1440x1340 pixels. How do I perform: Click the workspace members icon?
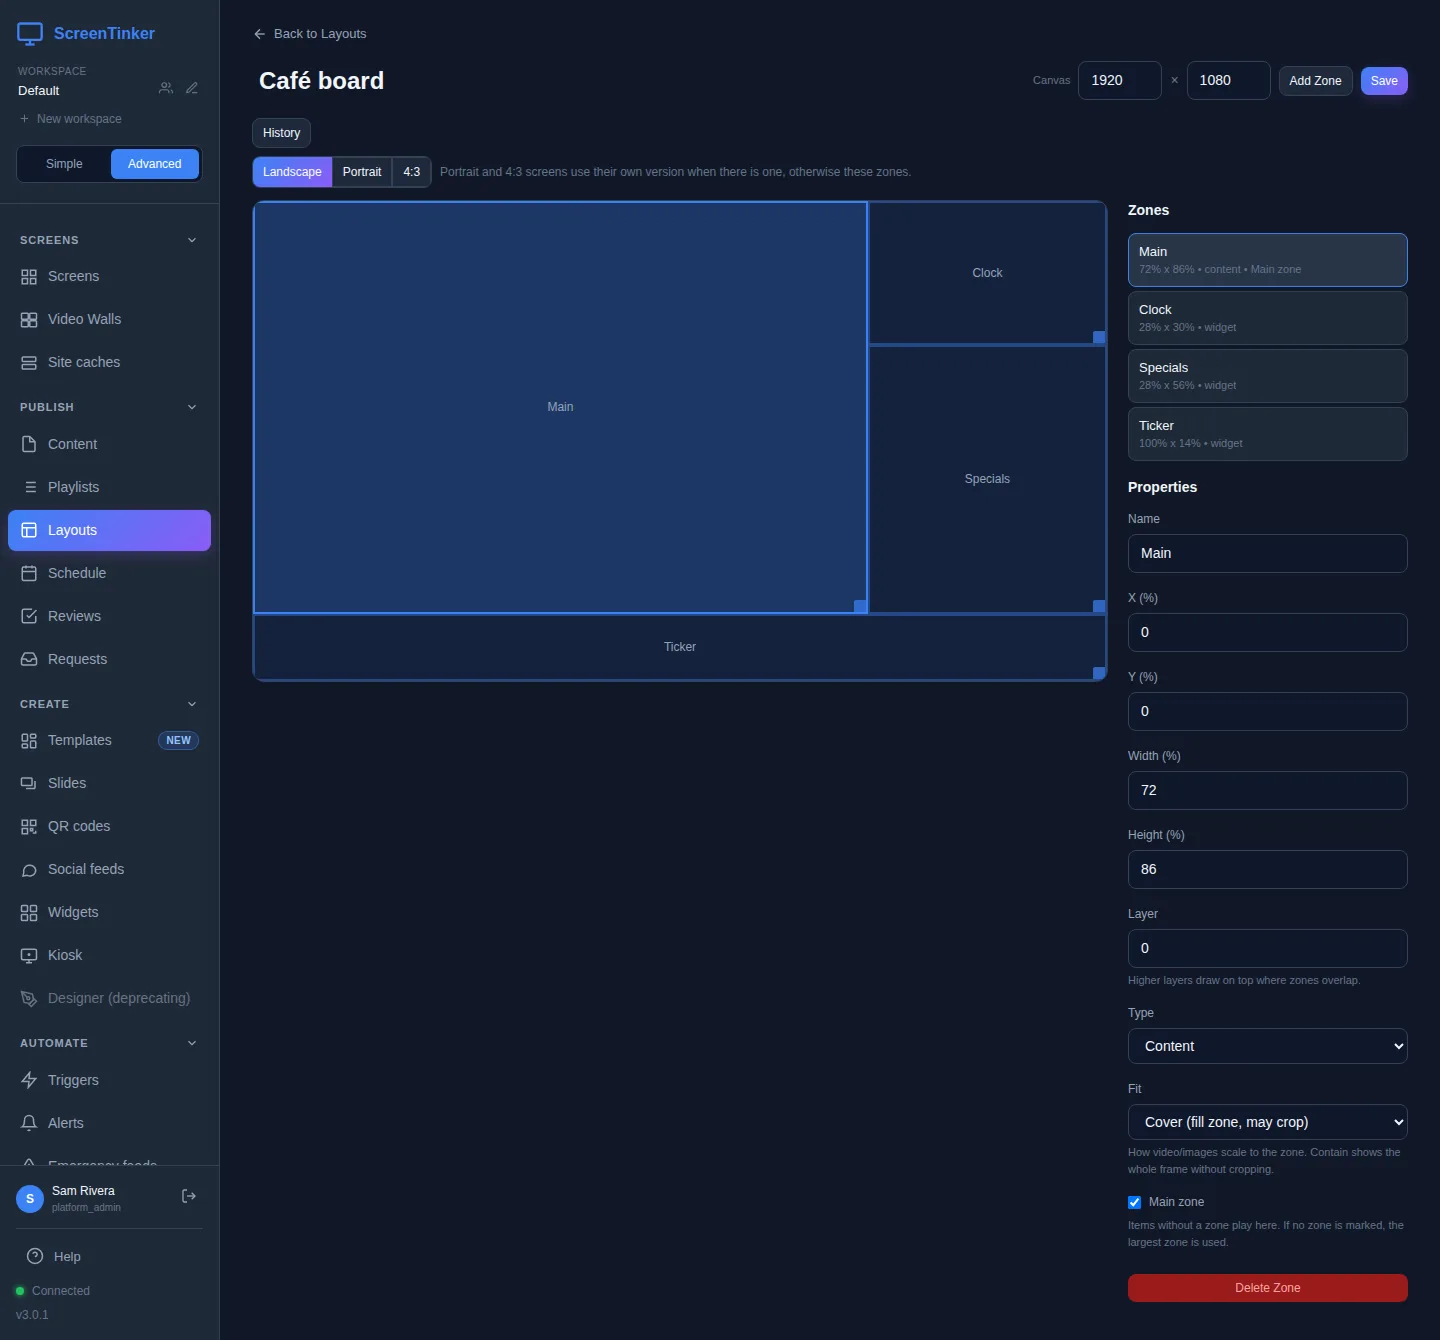166,89
